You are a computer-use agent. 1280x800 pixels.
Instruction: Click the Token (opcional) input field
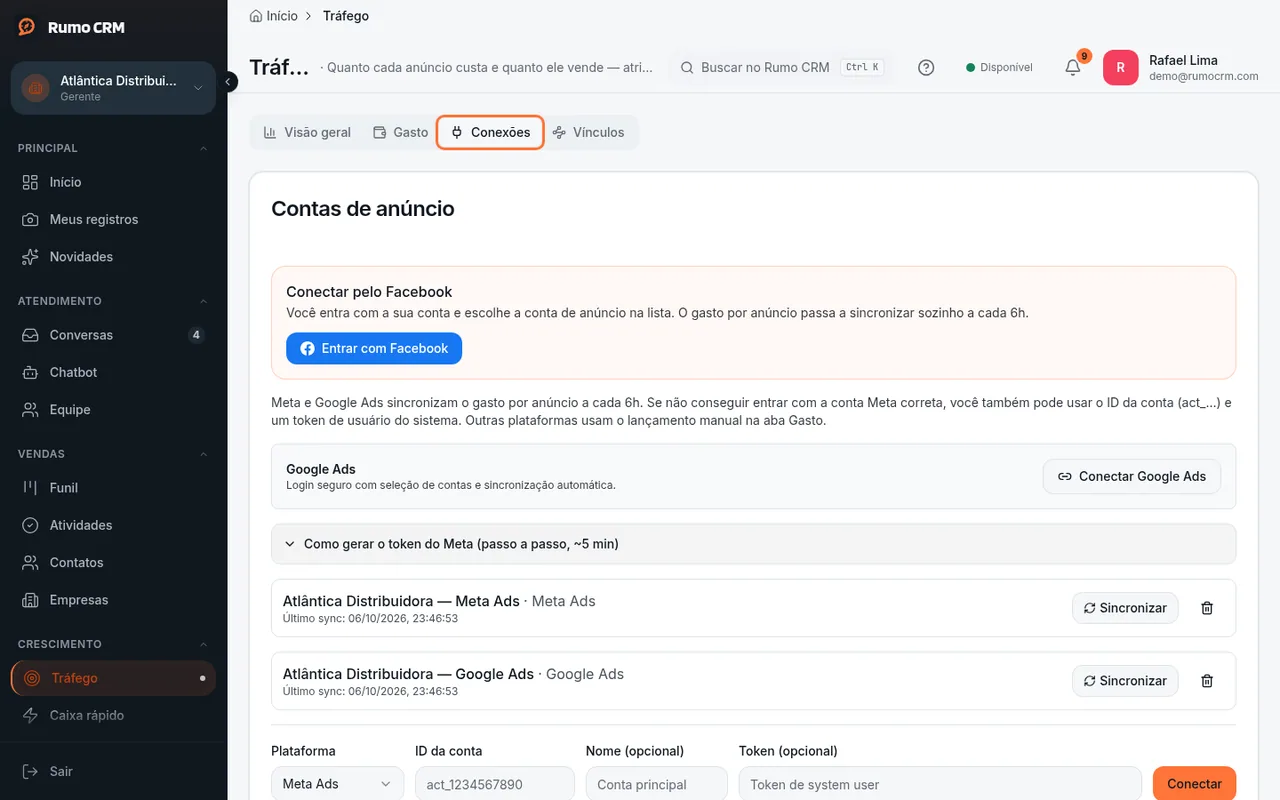point(940,784)
